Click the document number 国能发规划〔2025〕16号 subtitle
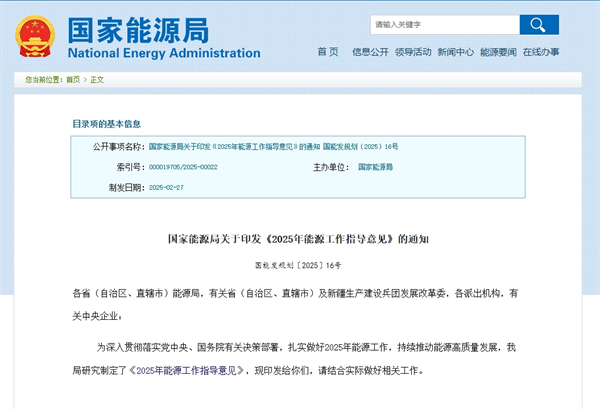 coord(298,265)
